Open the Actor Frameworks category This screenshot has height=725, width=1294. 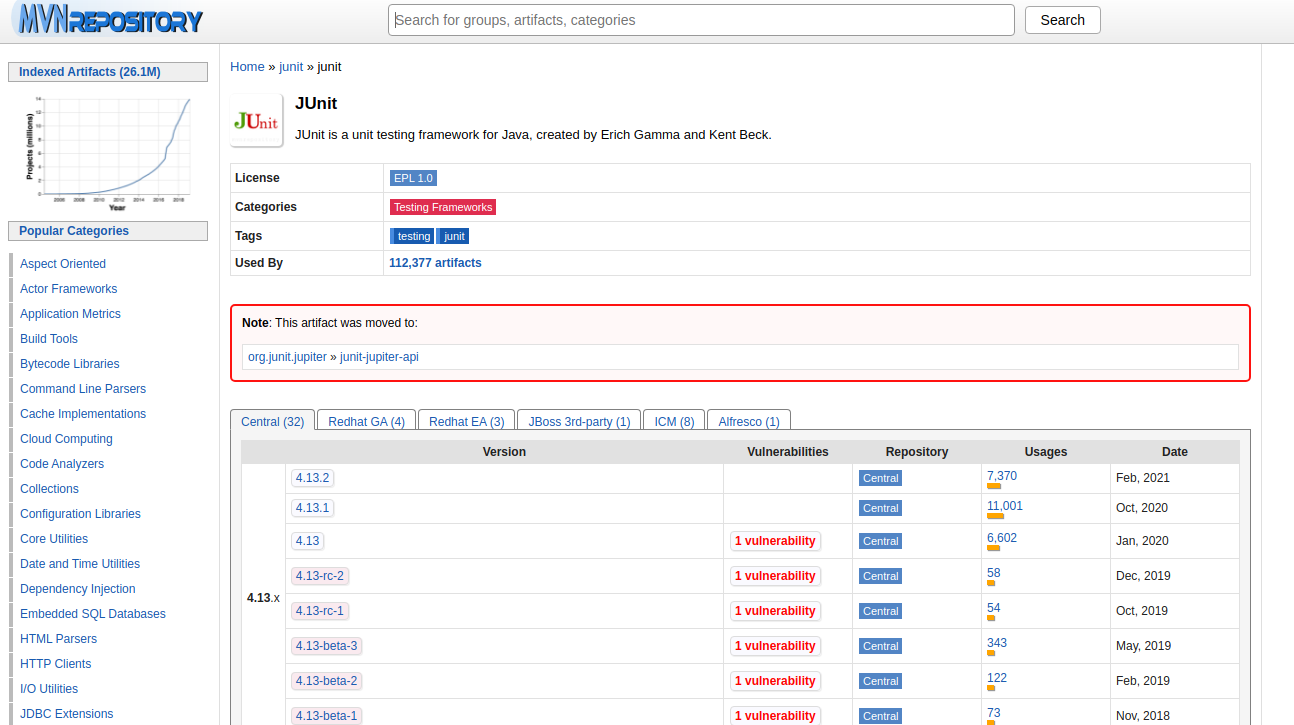pyautogui.click(x=68, y=289)
